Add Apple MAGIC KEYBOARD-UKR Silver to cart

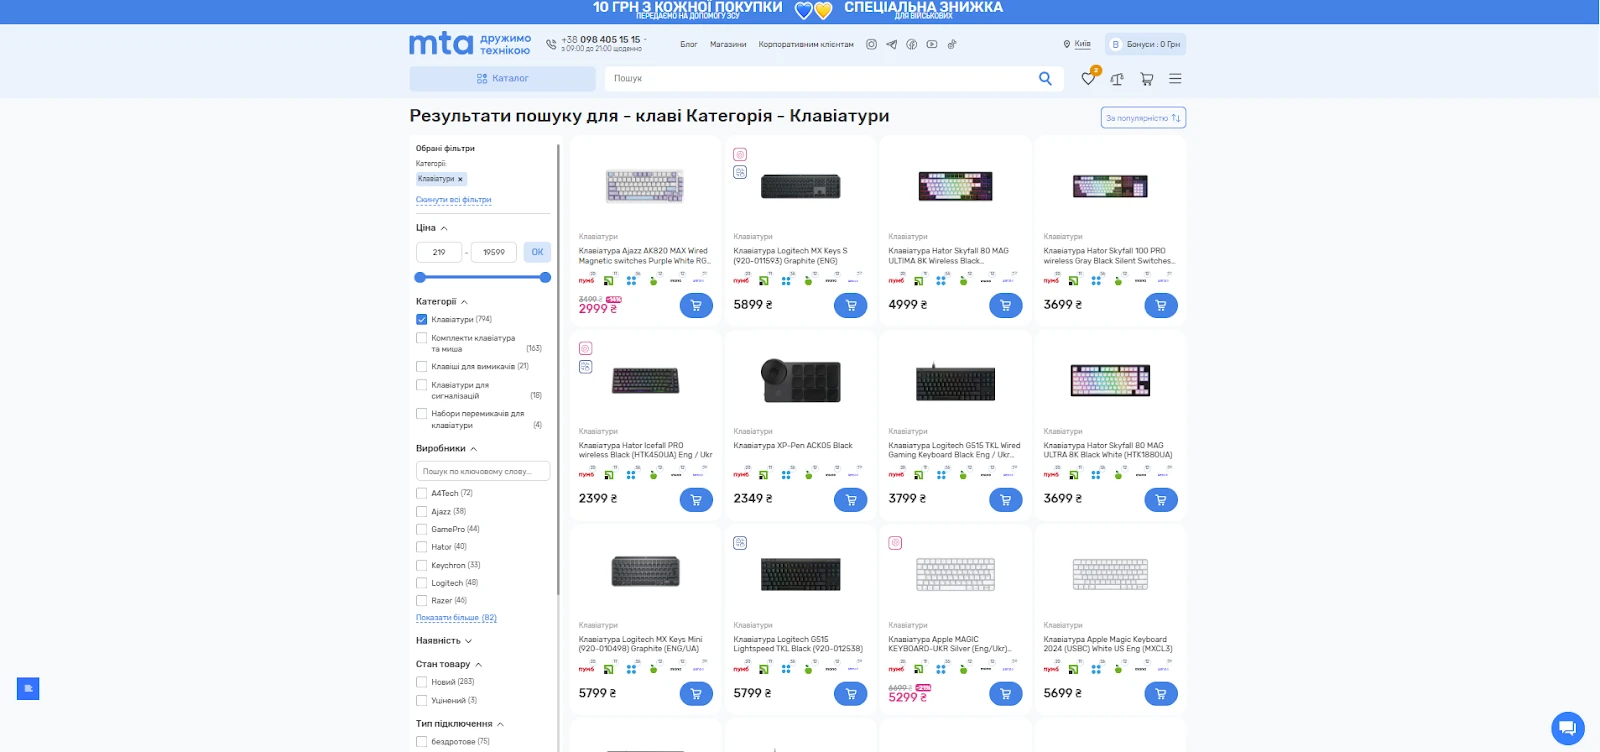[x=1006, y=693]
